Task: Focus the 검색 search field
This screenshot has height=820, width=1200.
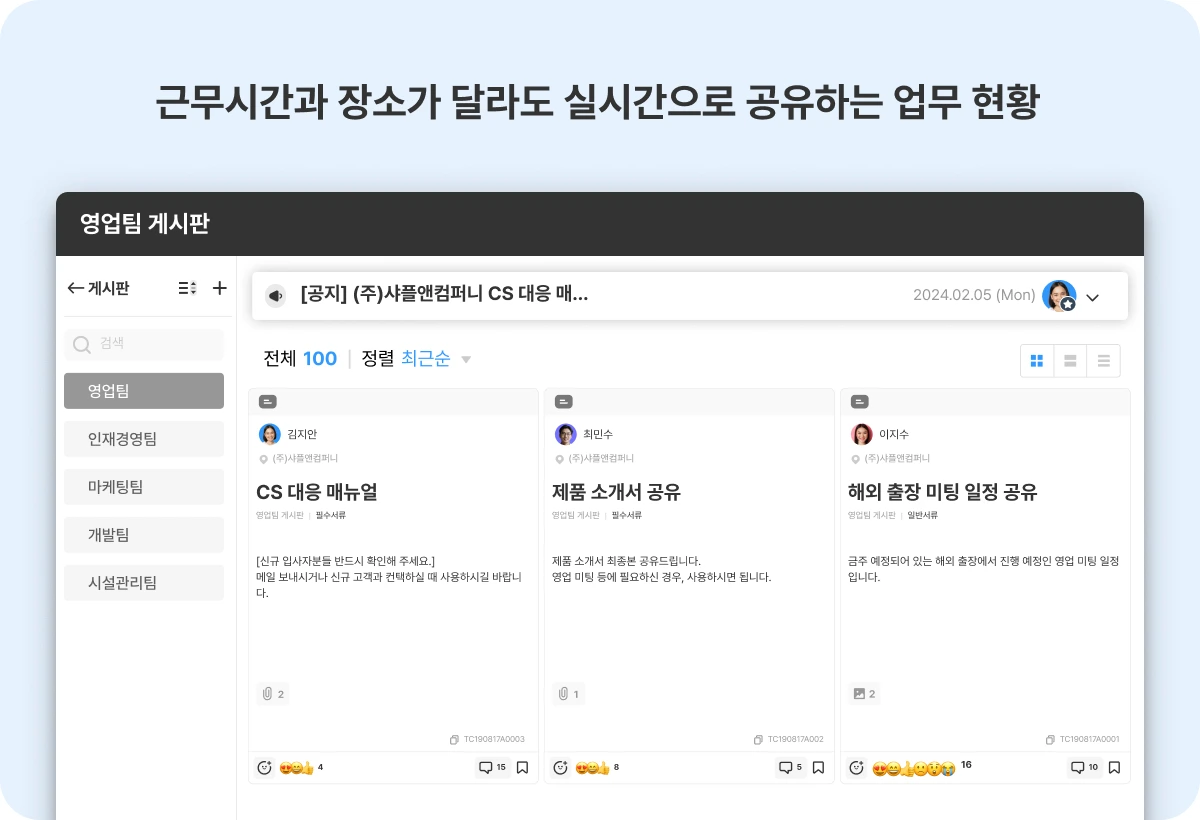Action: point(144,345)
